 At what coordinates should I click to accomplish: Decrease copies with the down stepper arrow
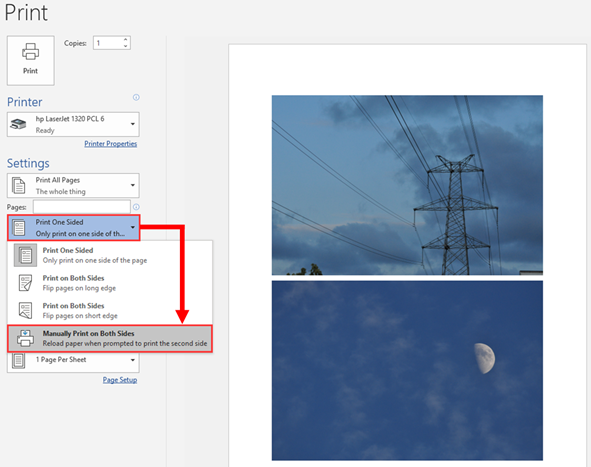126,46
